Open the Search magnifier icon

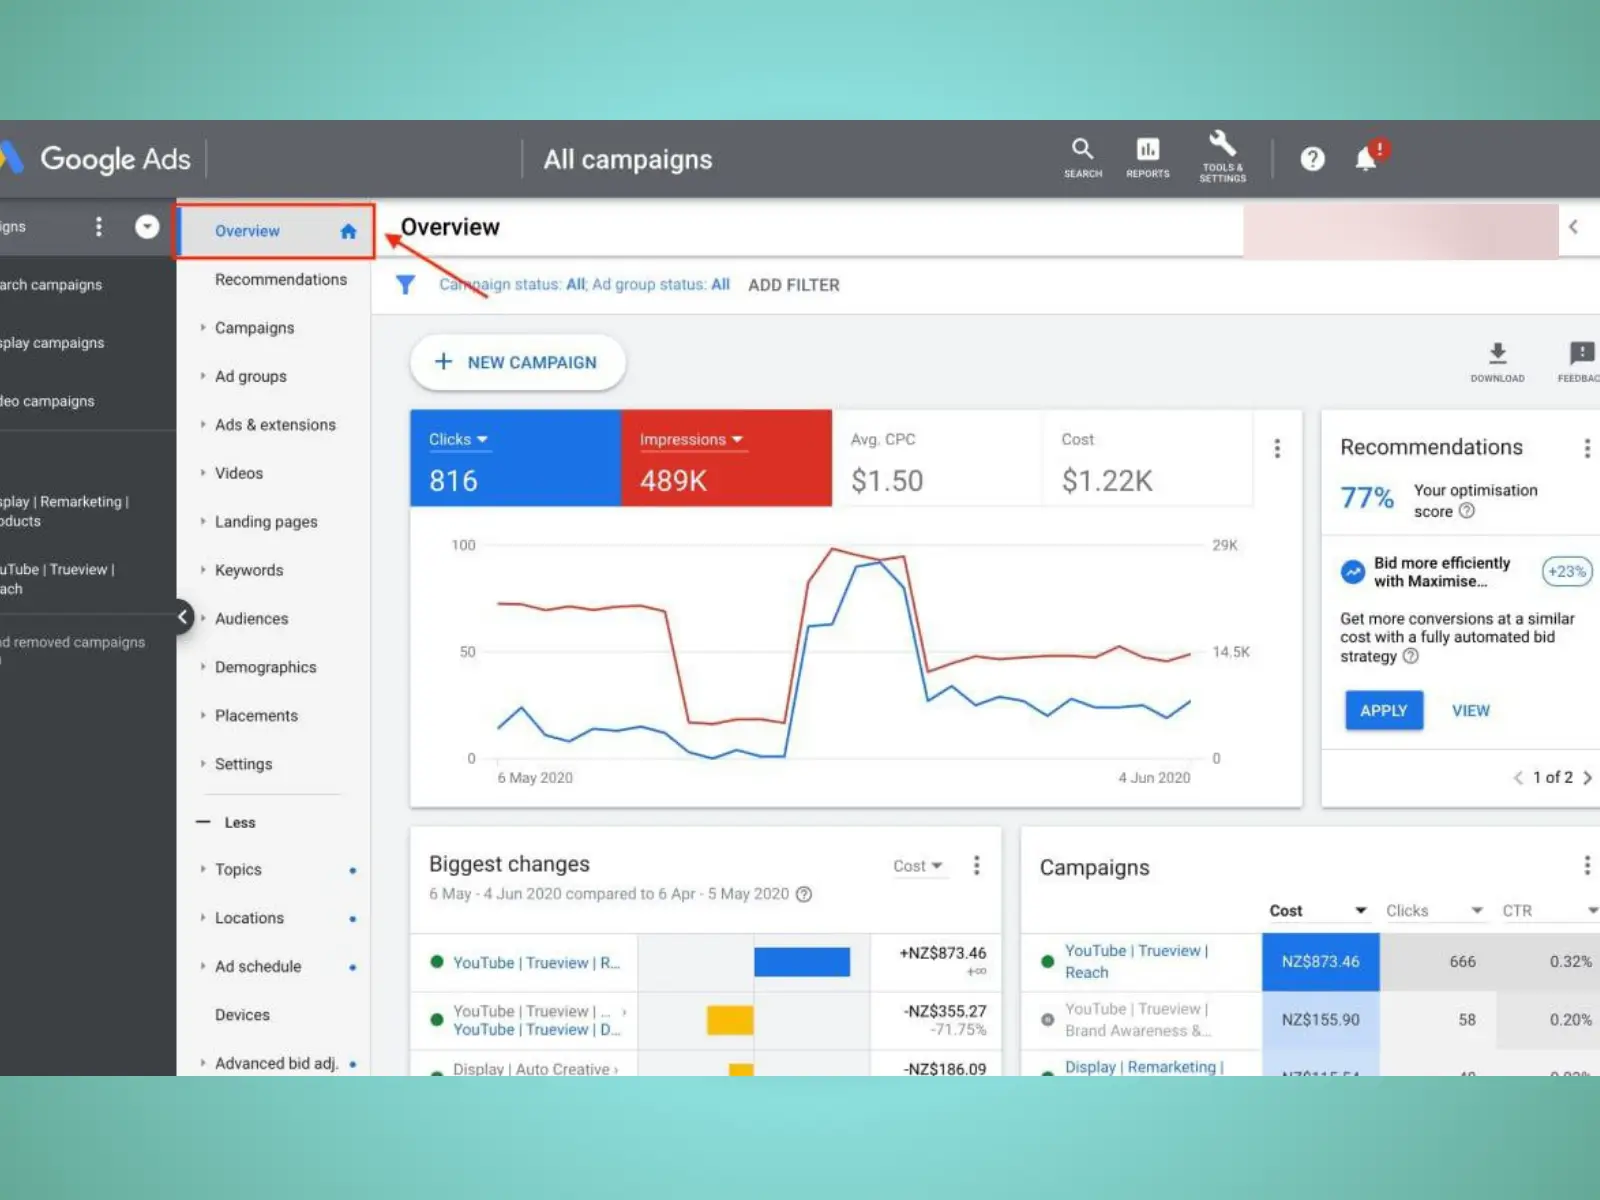coord(1082,157)
